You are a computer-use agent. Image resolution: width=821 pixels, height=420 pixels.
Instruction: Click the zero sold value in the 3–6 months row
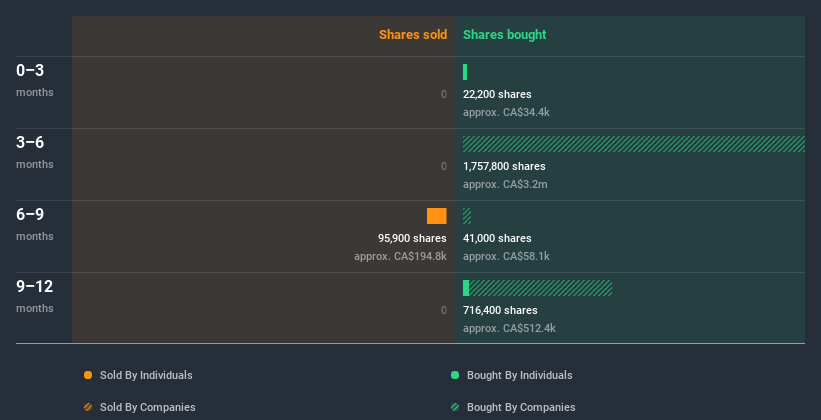443,166
